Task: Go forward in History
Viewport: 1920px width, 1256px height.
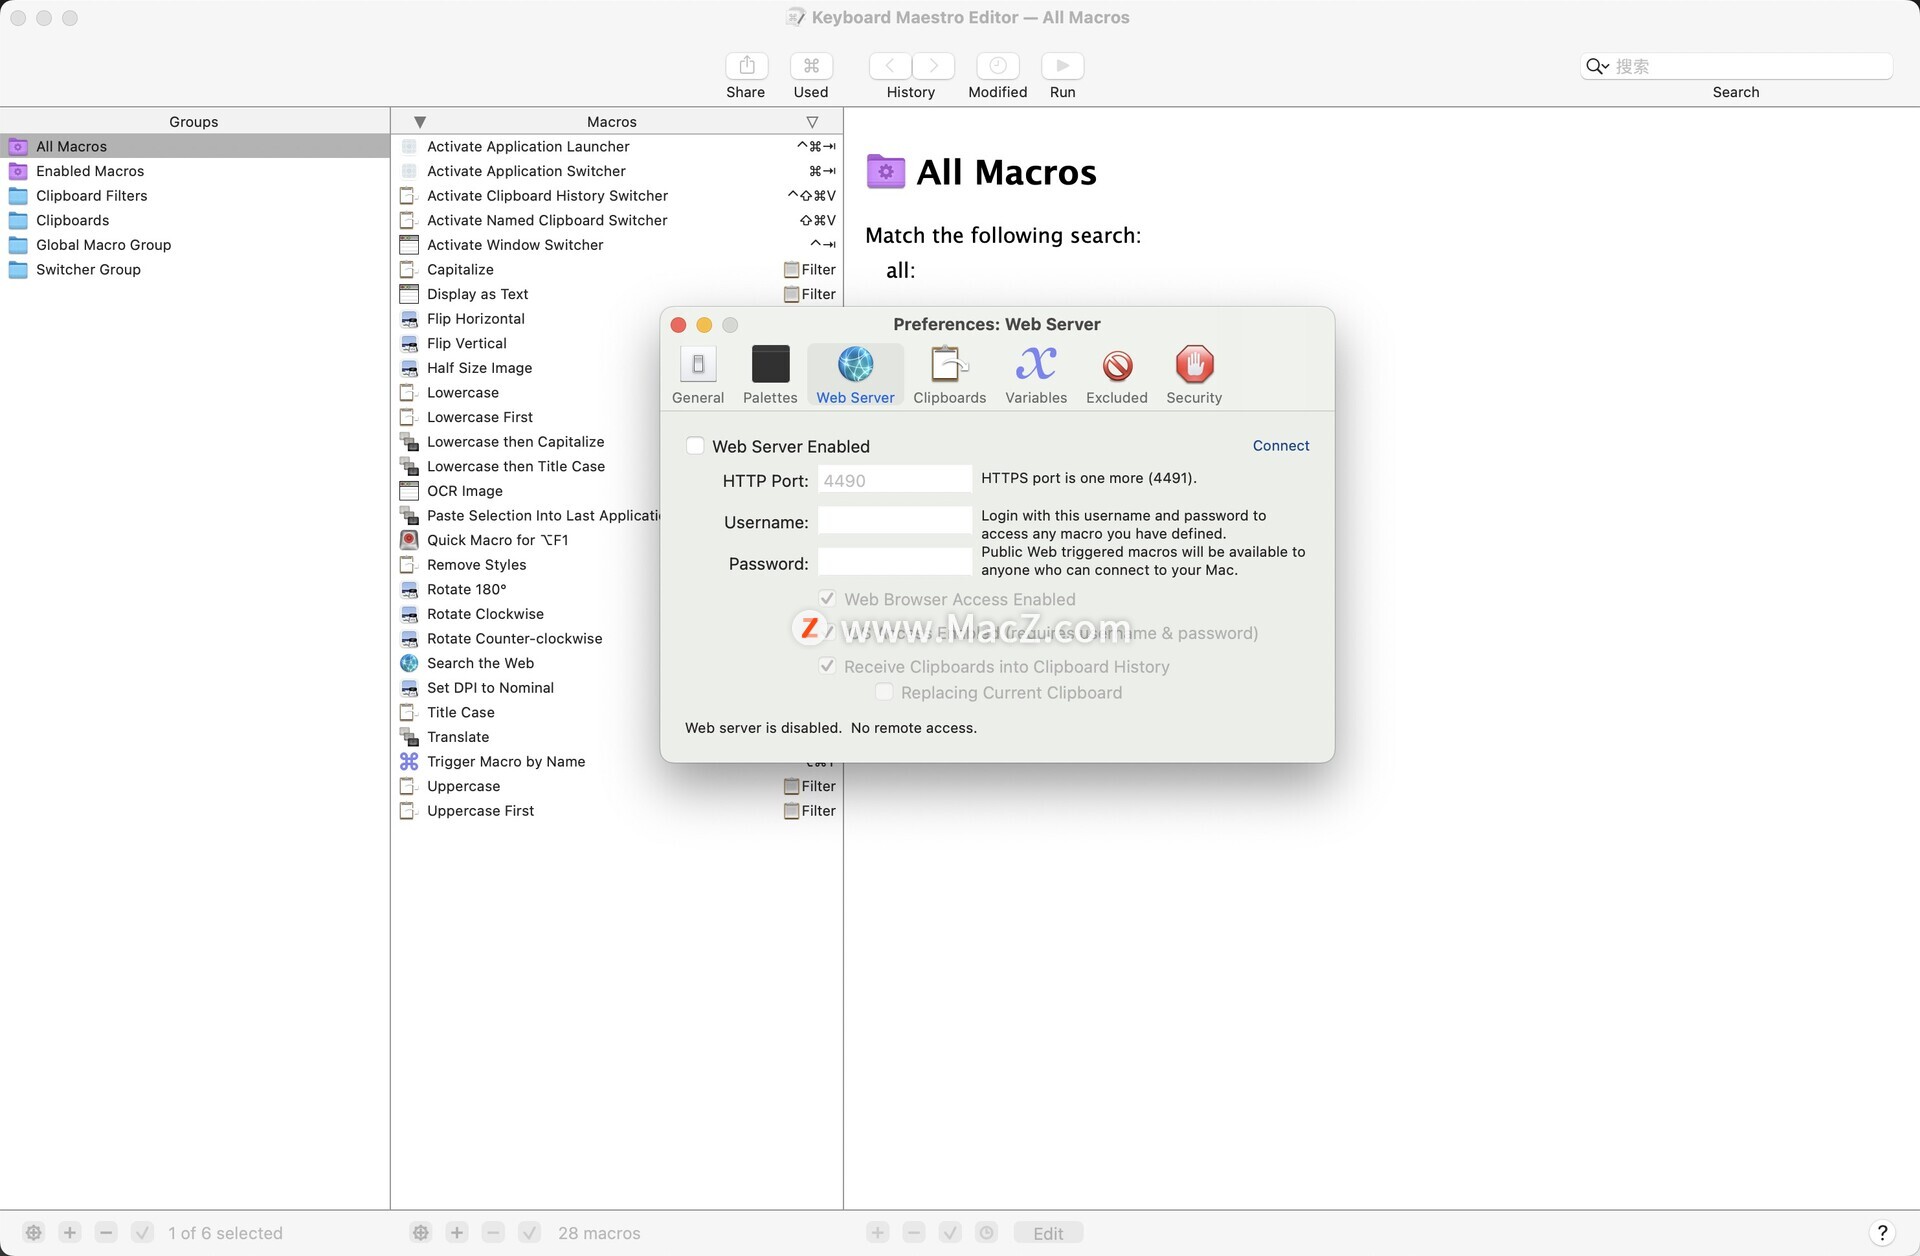Action: click(x=933, y=66)
